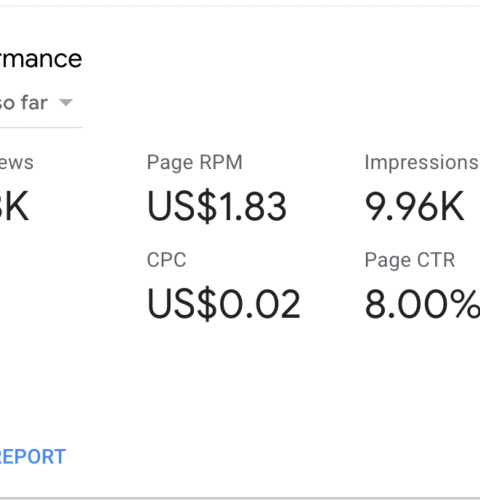The image size is (480, 500).
Task: Click the underline beneath the date range selector
Action: 41,127
